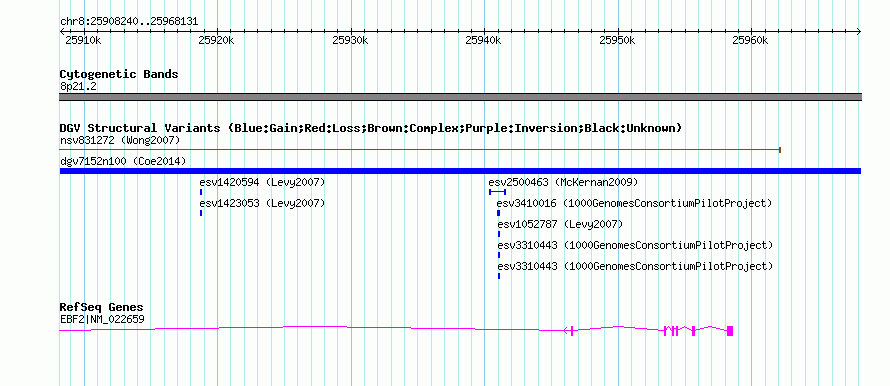Screen dimensions: 890x386
Task: Click the 25910k ruler tick label
Action: [83, 40]
